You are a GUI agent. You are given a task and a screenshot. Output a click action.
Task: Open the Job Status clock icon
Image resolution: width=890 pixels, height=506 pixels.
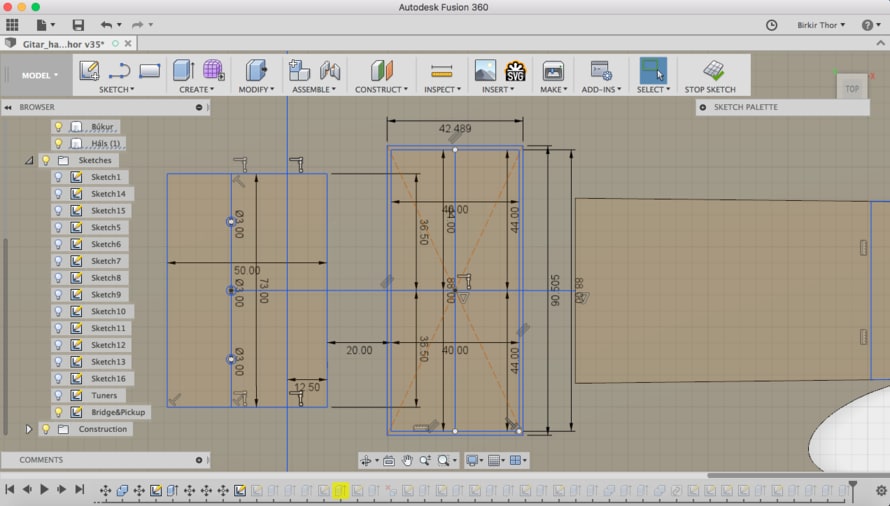click(x=771, y=25)
